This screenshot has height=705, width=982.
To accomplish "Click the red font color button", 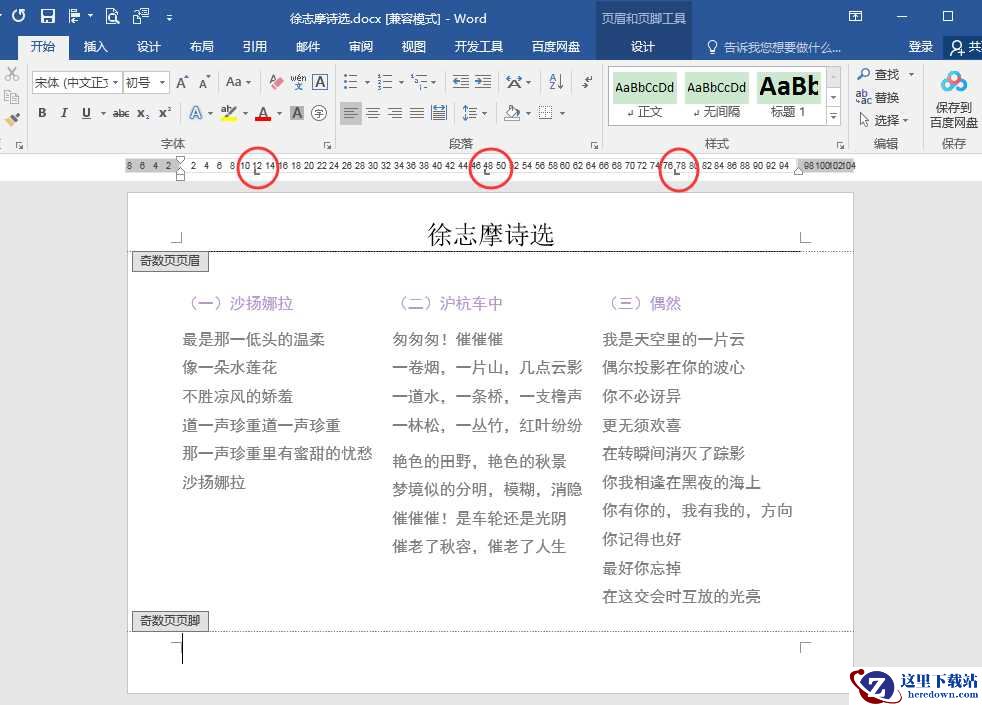I will 263,113.
